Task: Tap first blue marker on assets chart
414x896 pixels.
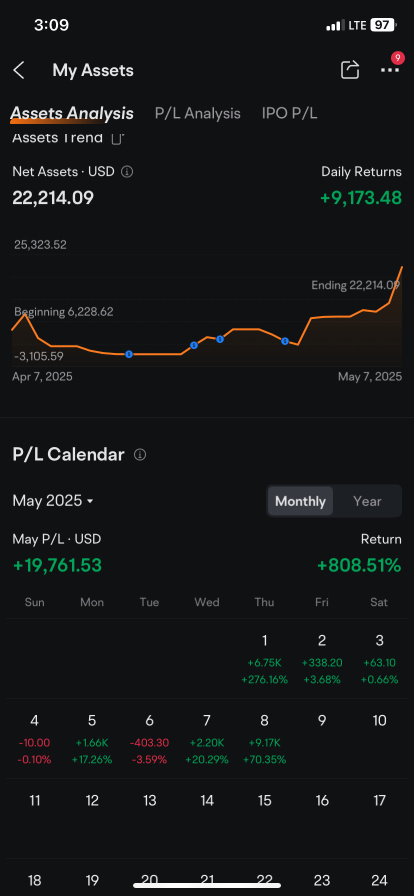Action: (x=129, y=354)
